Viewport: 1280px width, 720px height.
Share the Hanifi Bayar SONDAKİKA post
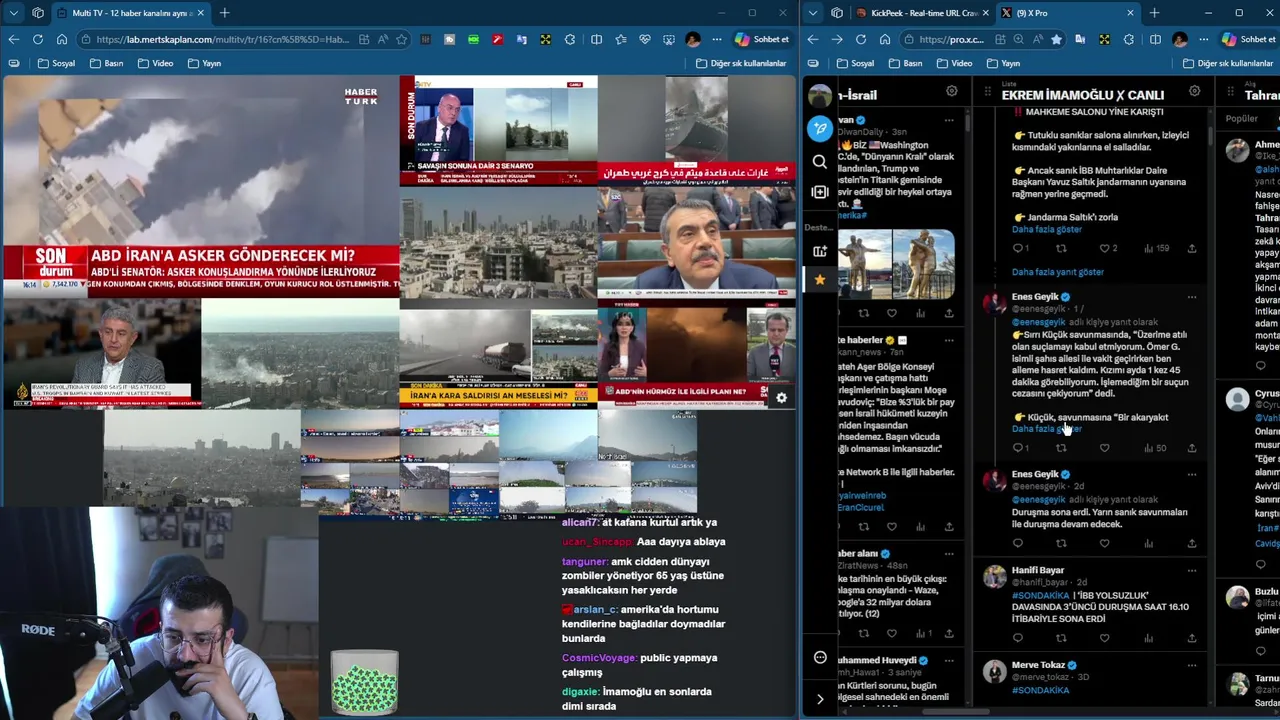1191,638
